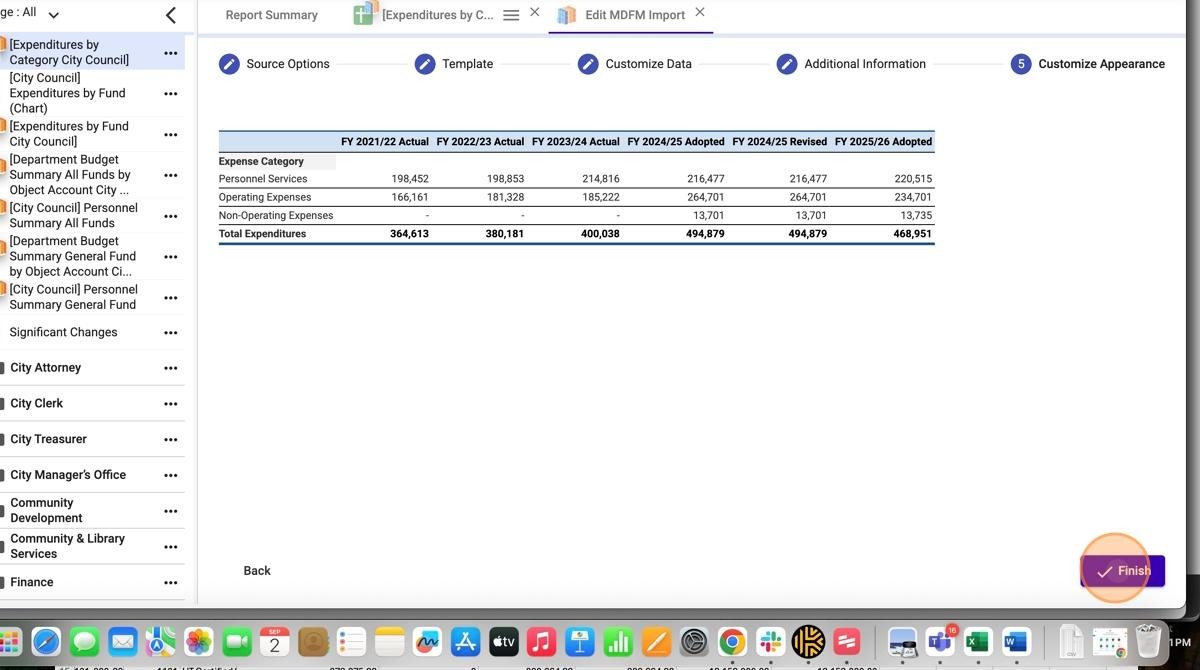
Task: Close the [Expenditures by C... tab
Action: 534,13
